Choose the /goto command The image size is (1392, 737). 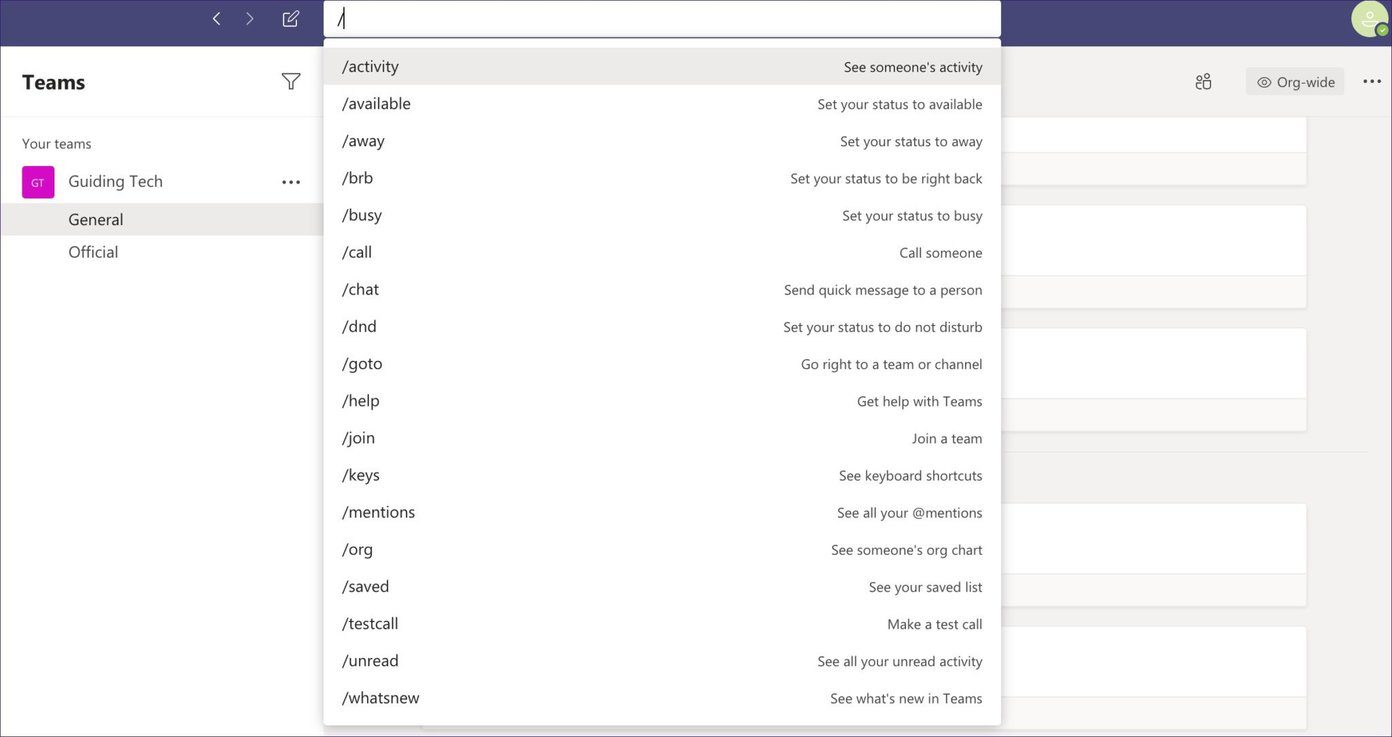[x=662, y=364]
